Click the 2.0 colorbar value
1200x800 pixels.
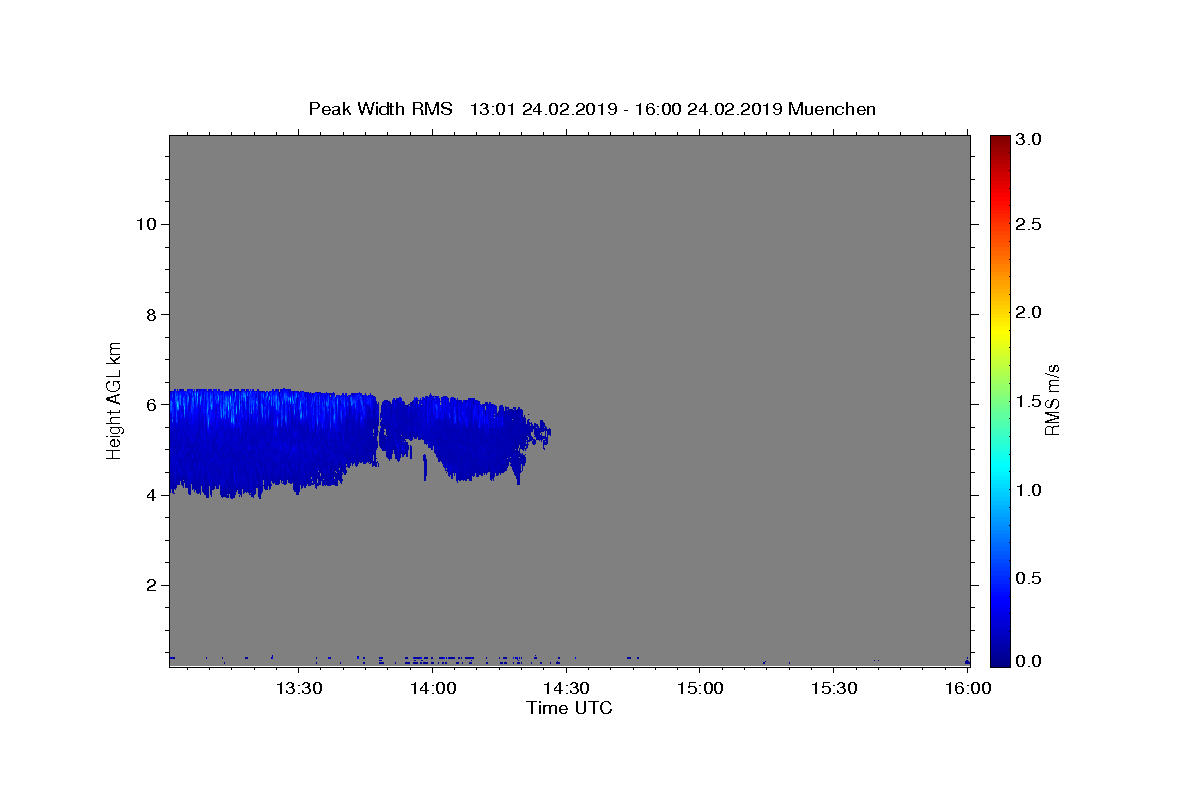[x=1031, y=312]
